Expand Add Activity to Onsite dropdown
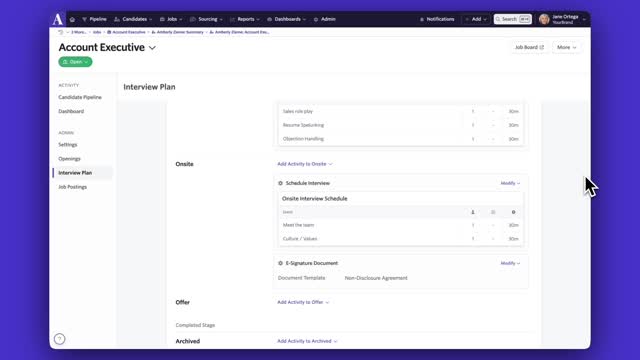The width and height of the screenshot is (640, 360). coord(305,164)
